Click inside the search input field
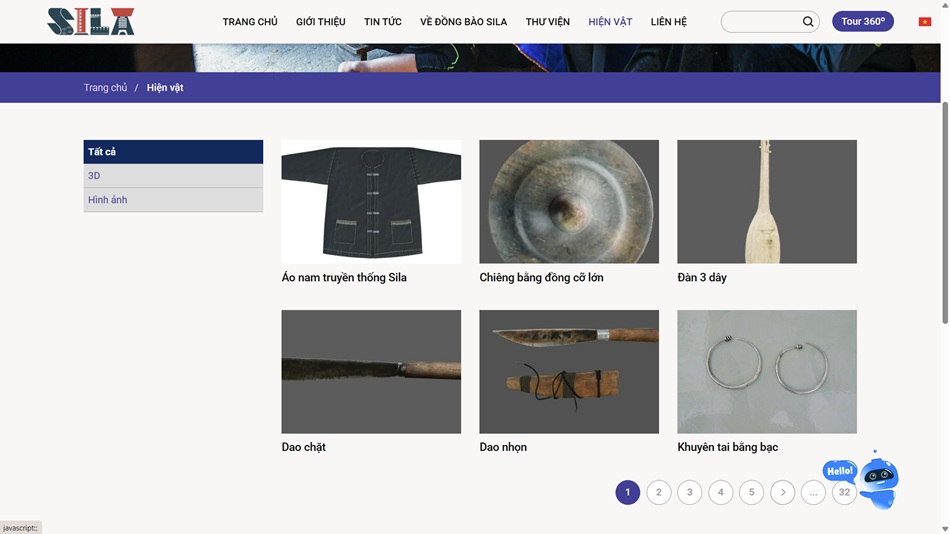The height and width of the screenshot is (534, 950). point(760,22)
